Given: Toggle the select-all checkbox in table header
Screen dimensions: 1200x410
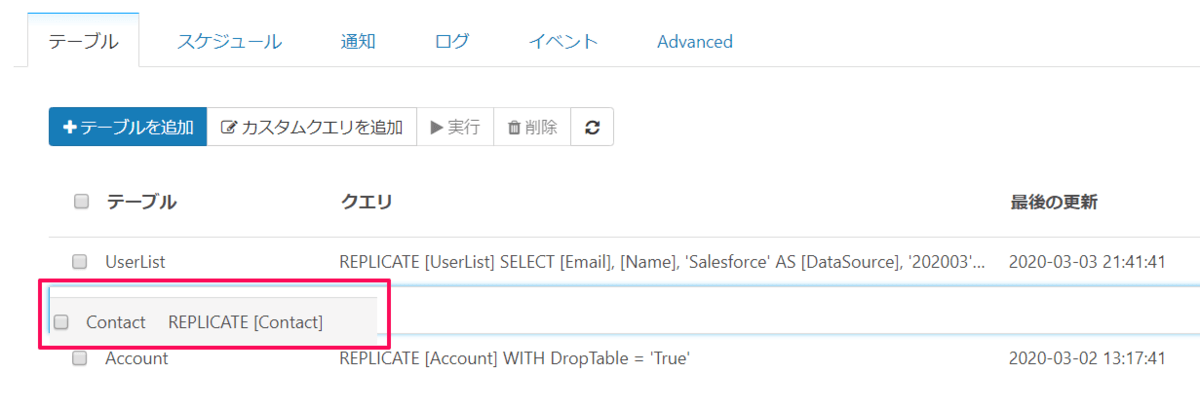Looking at the screenshot, I should 82,202.
